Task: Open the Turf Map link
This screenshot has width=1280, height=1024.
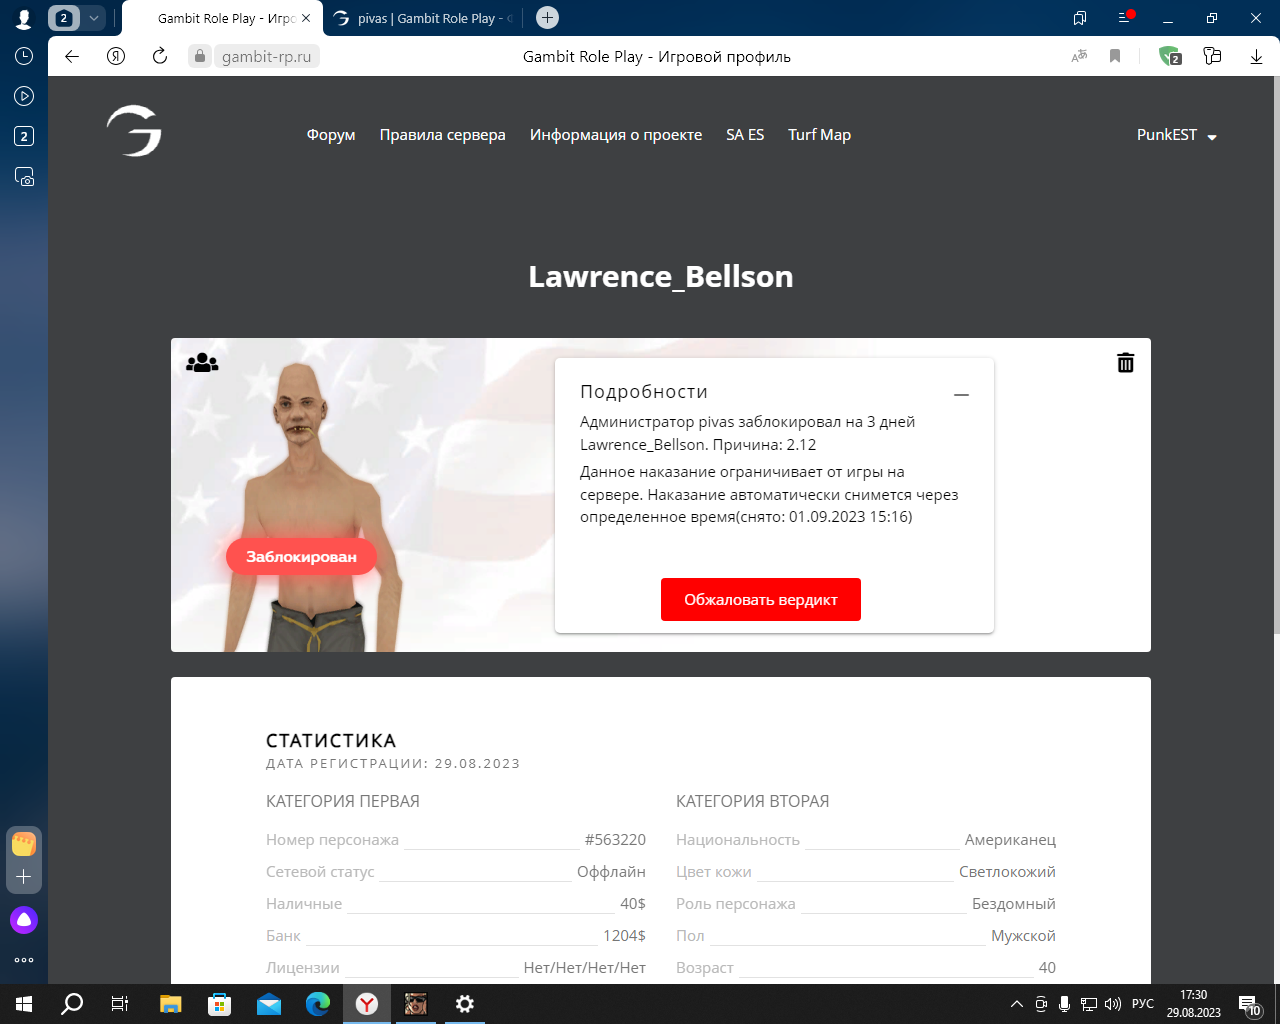Action: (819, 135)
